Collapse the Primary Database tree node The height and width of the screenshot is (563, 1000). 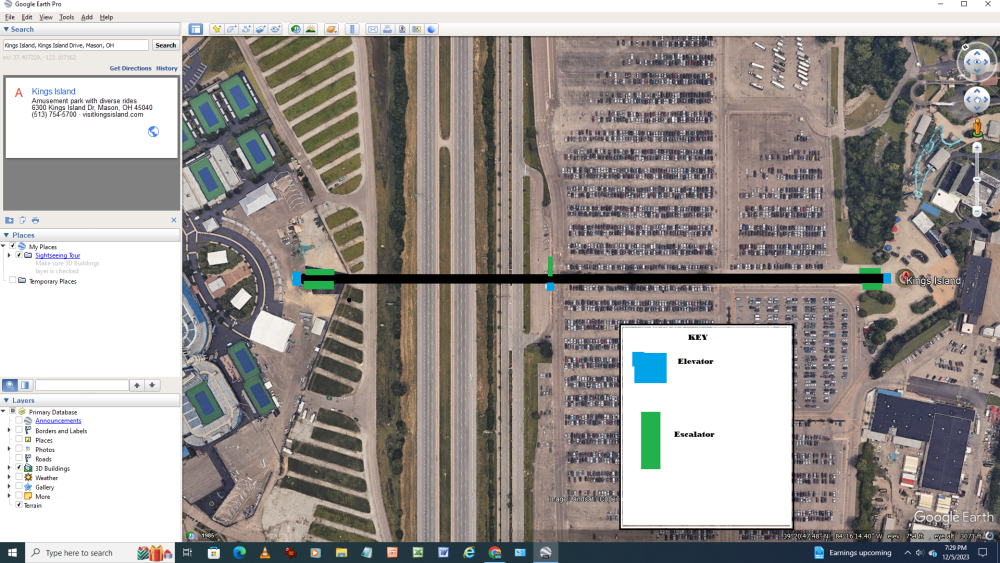point(4,412)
